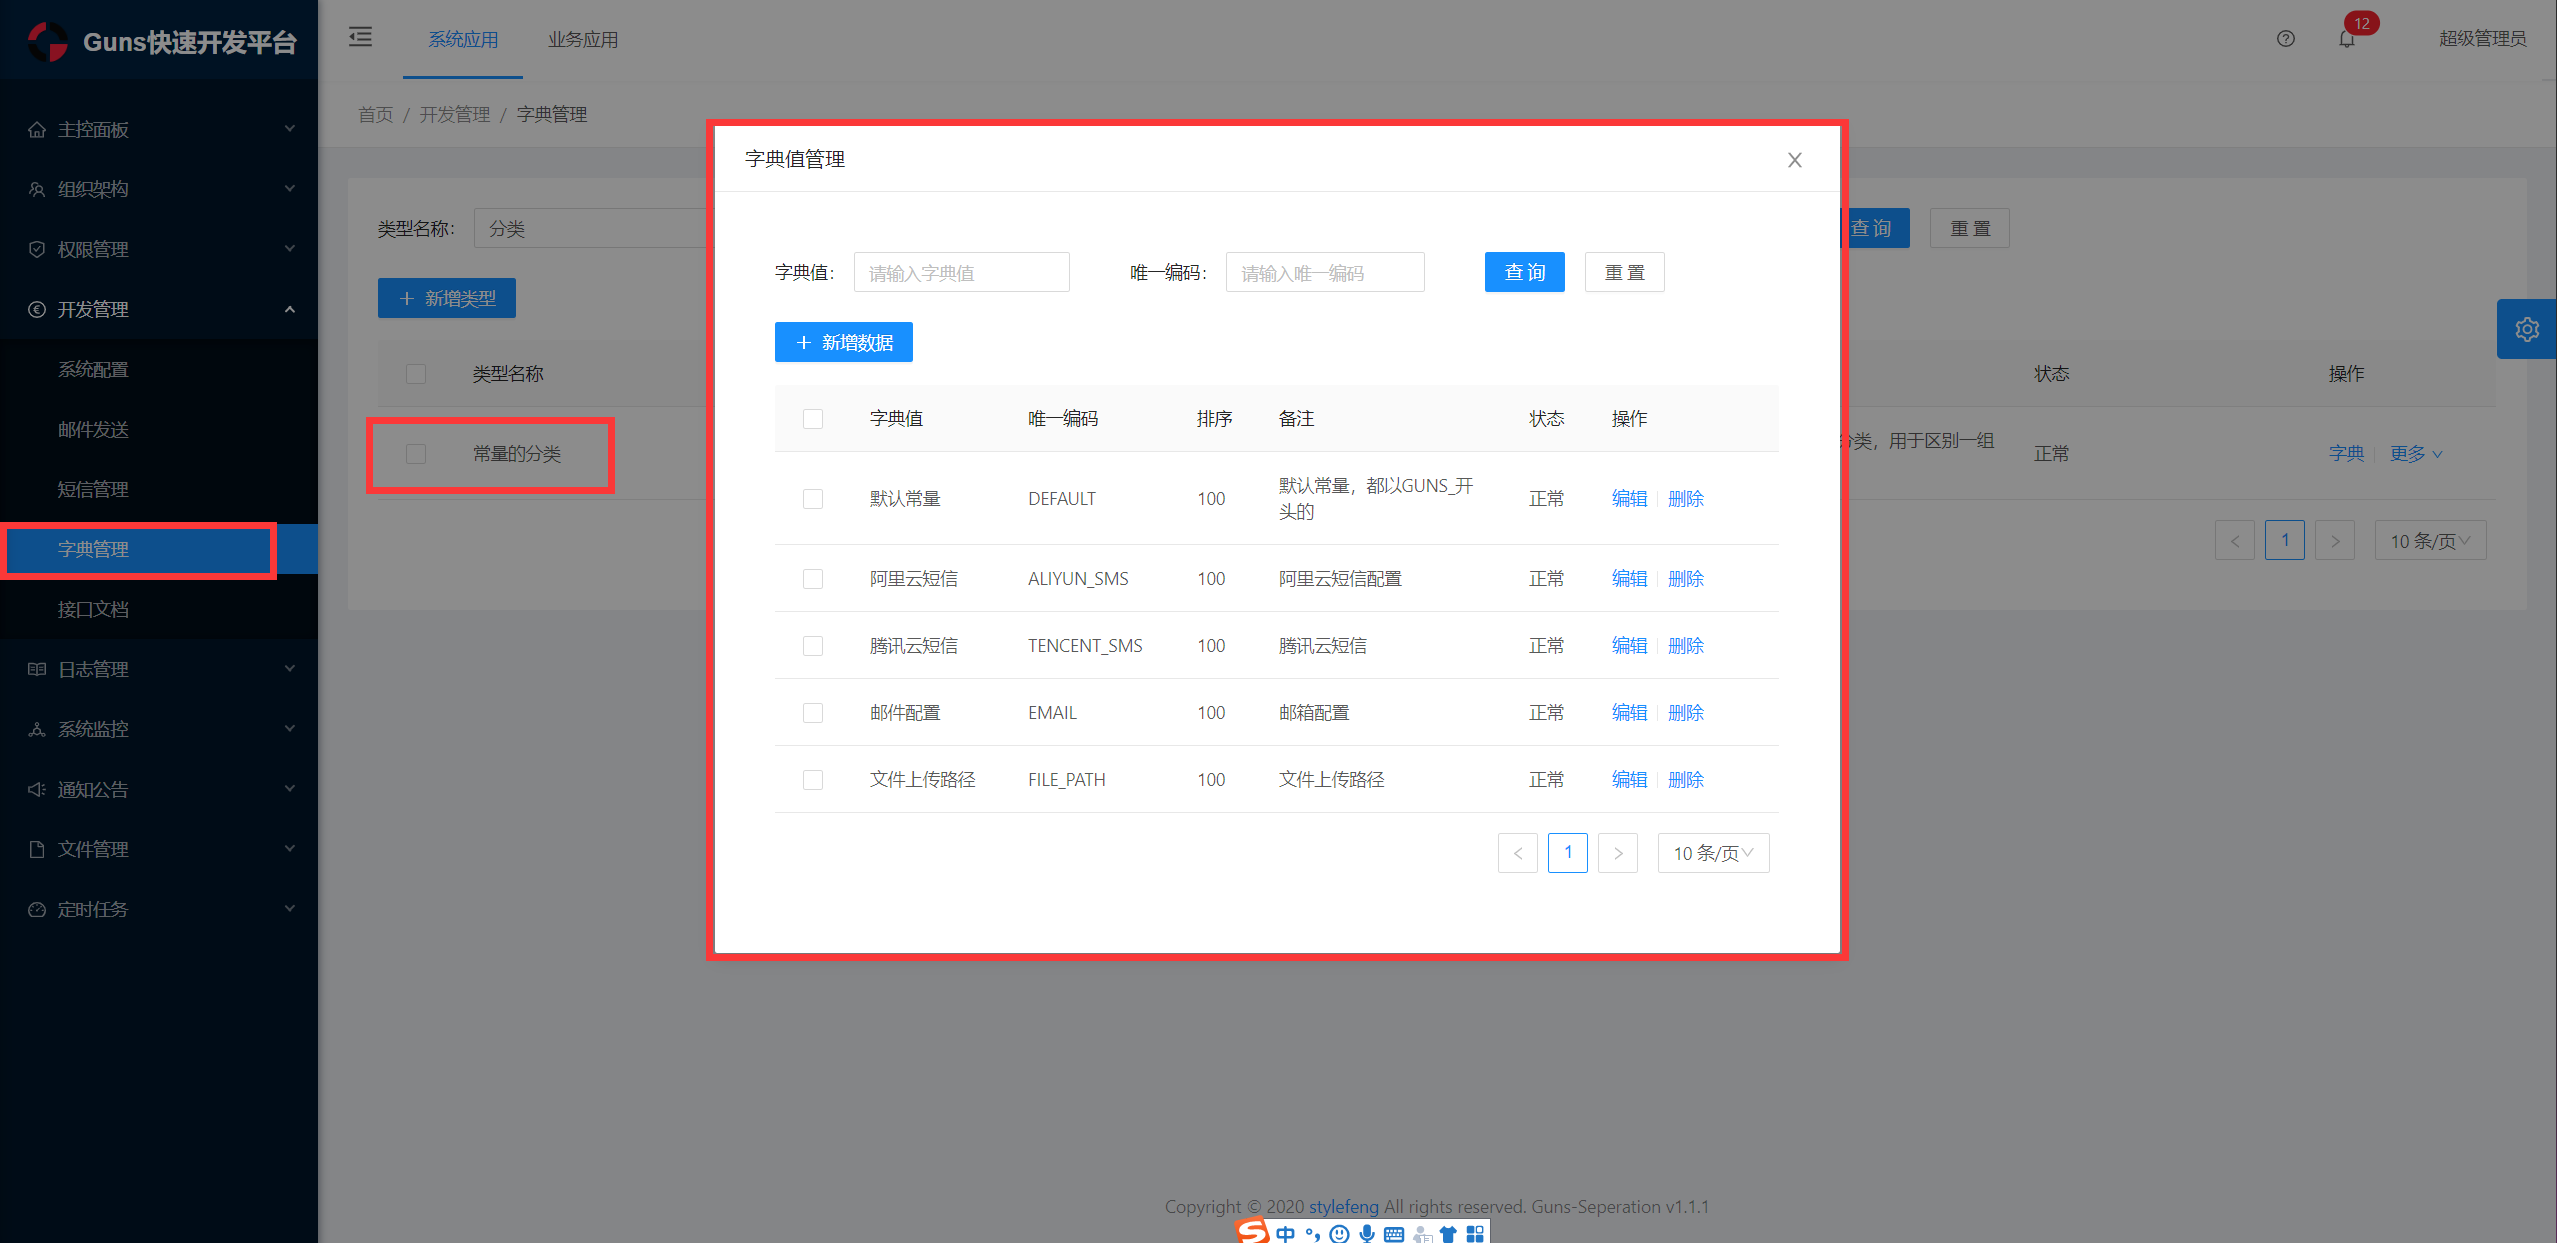The height and width of the screenshot is (1243, 2557).
Task: Click the help question mark icon
Action: coord(2285,39)
